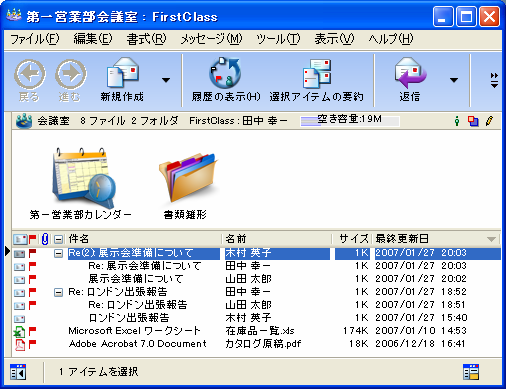Image resolution: width=506 pixels, height=389 pixels.
Task: Click the red flag column header icon
Action: pyautogui.click(x=33, y=239)
